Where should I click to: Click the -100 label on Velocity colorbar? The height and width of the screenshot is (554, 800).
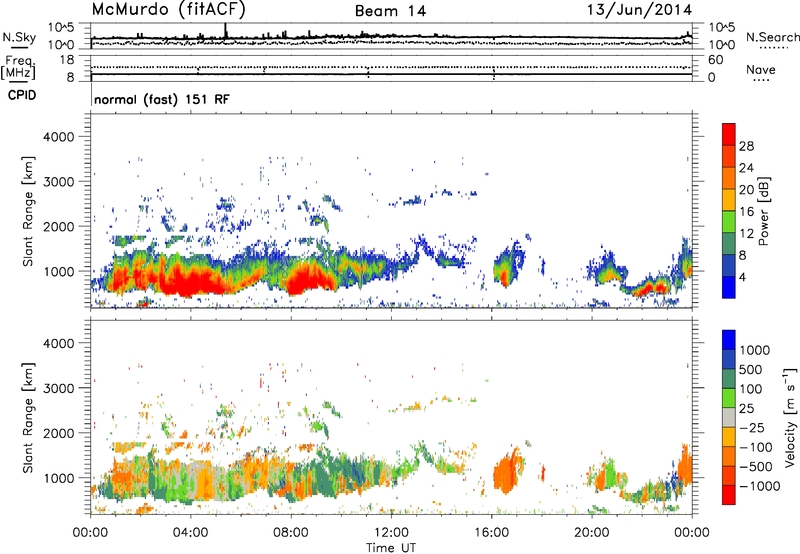(756, 447)
